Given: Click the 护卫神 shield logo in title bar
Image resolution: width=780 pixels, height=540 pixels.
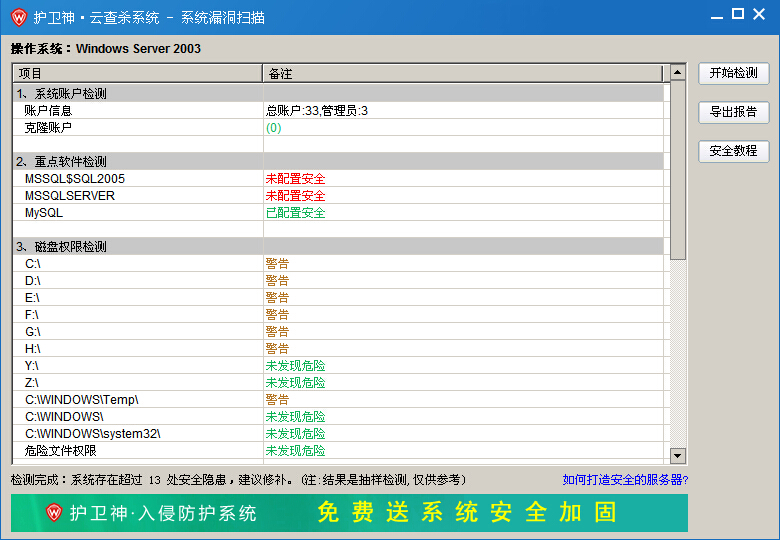Looking at the screenshot, I should 19,17.
